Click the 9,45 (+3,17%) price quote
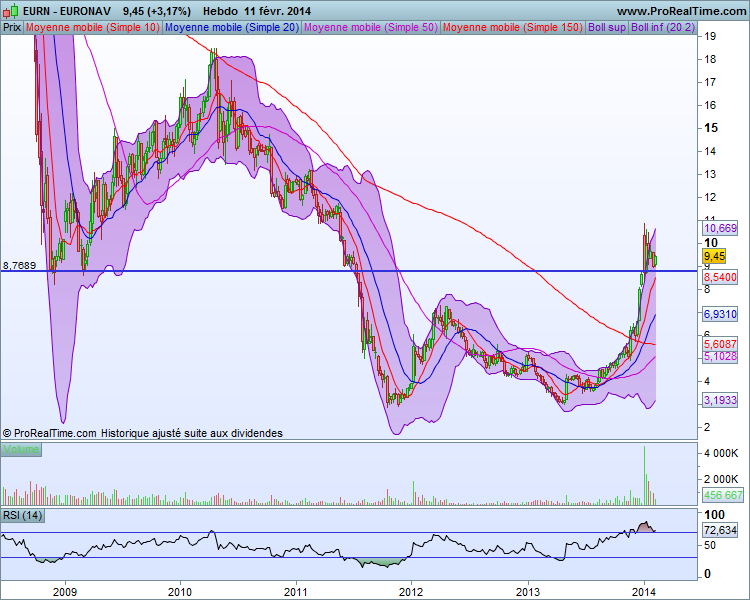The height and width of the screenshot is (600, 750). 156,11
